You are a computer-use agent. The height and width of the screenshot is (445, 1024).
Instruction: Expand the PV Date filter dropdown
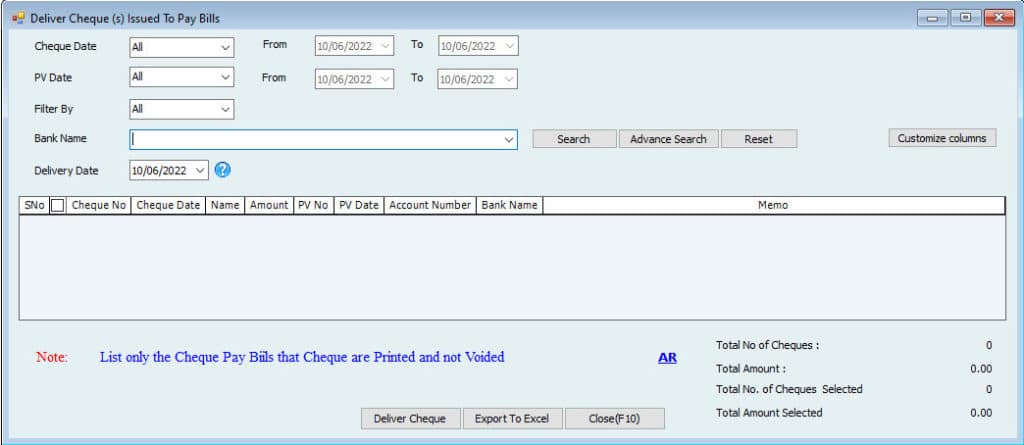(x=224, y=78)
